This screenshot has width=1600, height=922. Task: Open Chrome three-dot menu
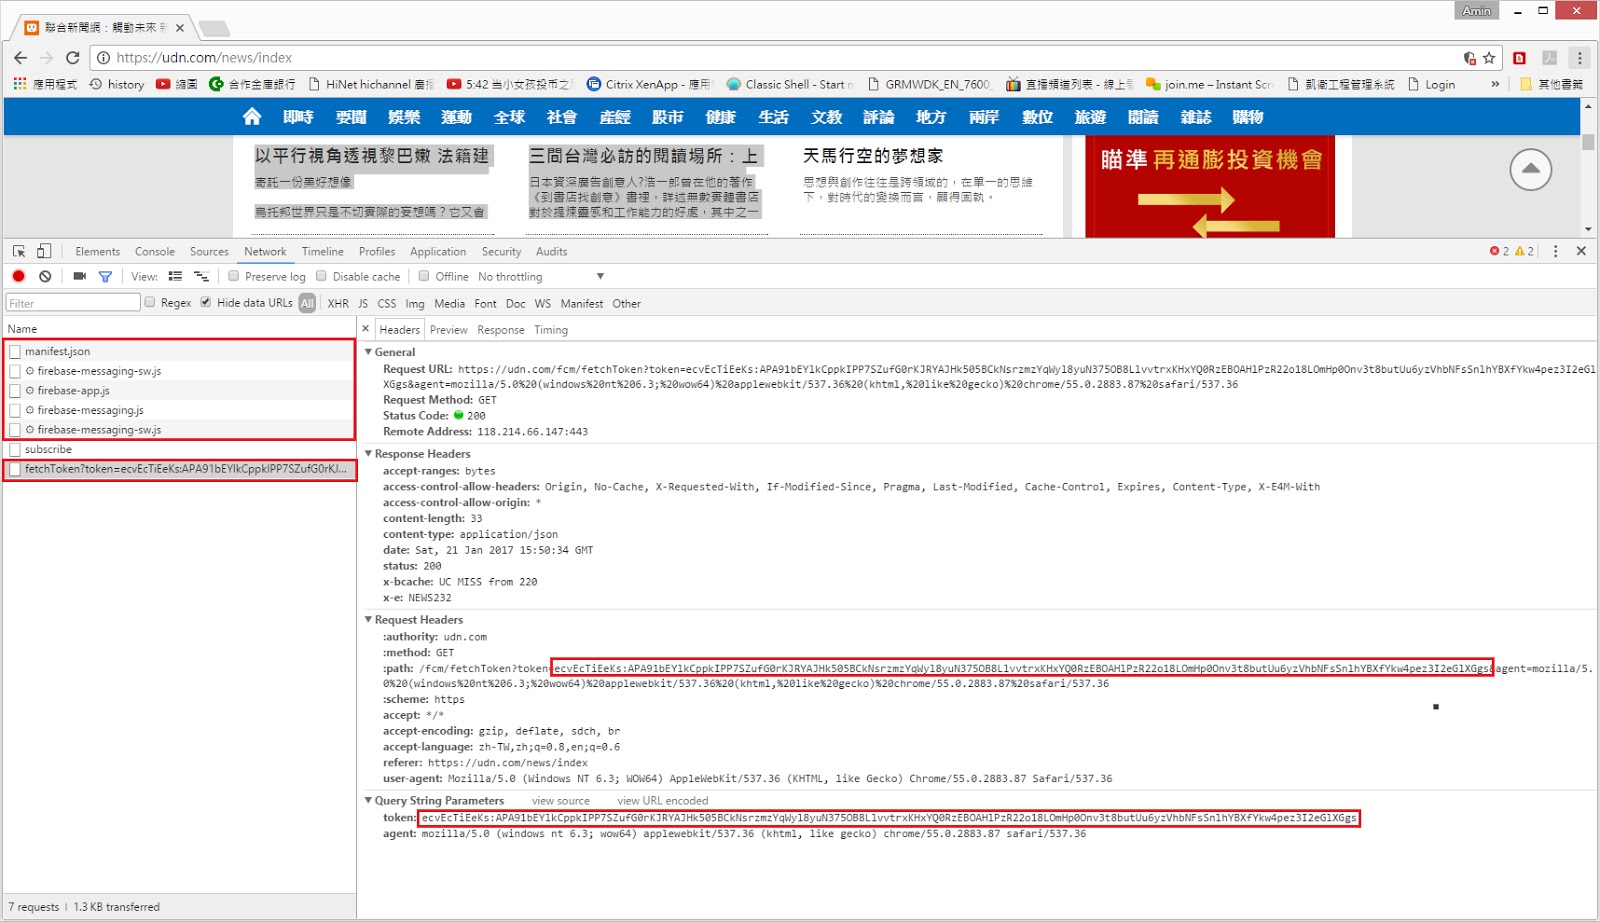pyautogui.click(x=1580, y=58)
